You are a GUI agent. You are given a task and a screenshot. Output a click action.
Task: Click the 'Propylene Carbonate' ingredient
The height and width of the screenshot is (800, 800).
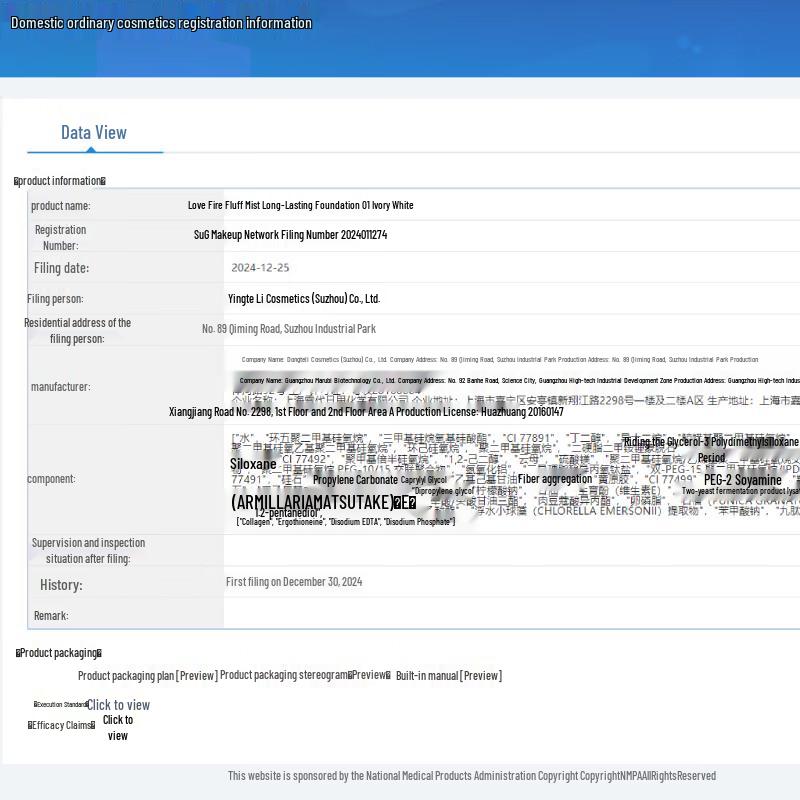[355, 480]
